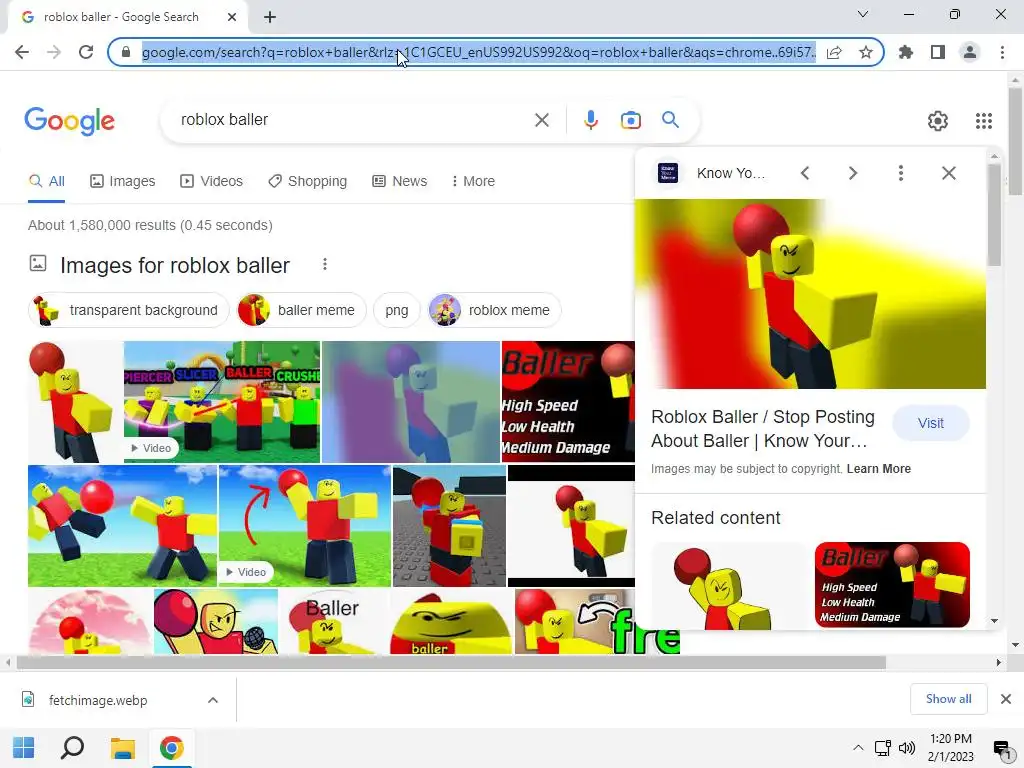Filter by transparent background chip

(129, 310)
